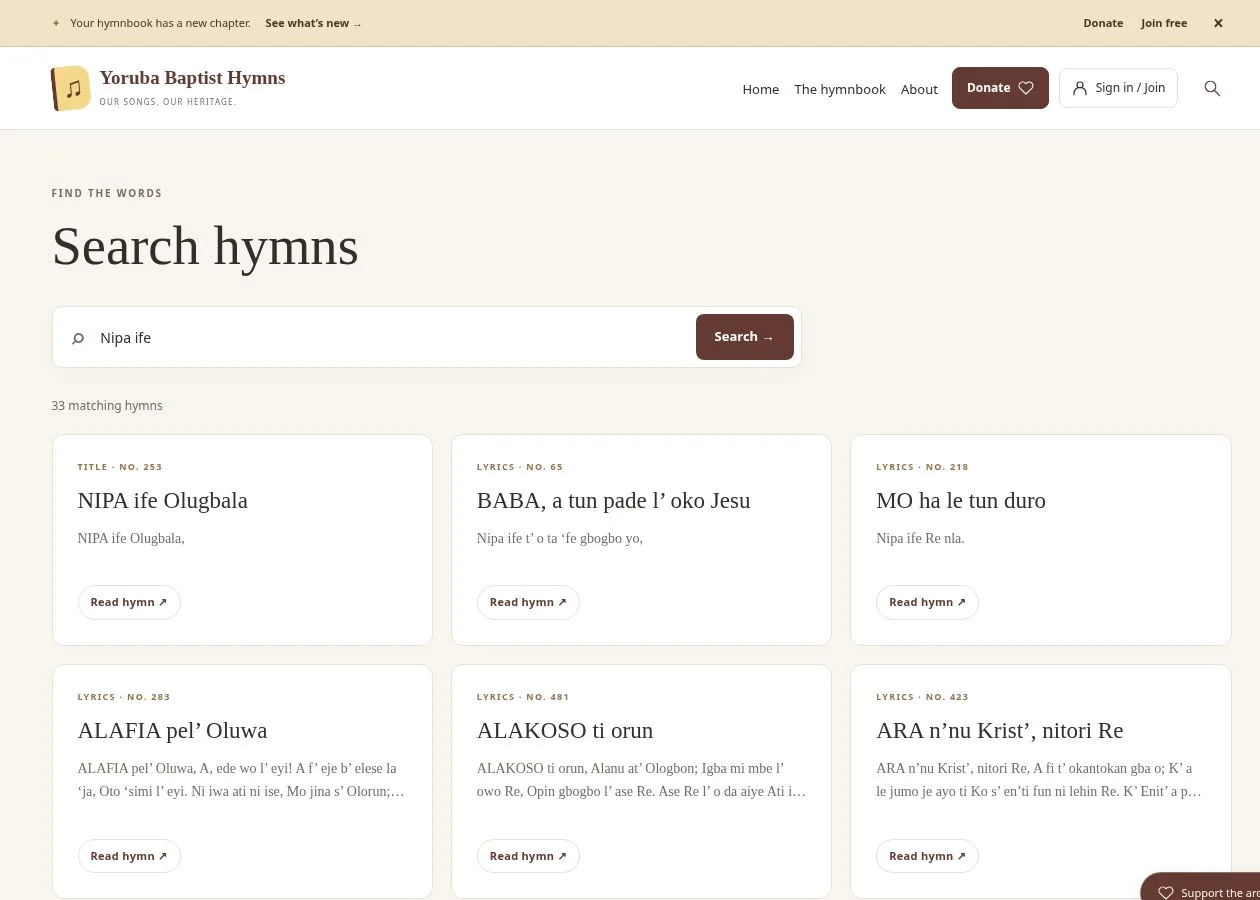Read hymn MO ha le tun duro
Screen dimensions: 1260x900
(x=927, y=602)
